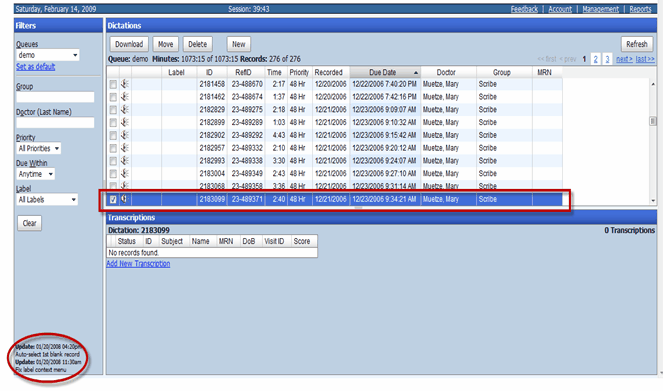
Task: Sort dictations by Doctor column
Action: (448, 72)
